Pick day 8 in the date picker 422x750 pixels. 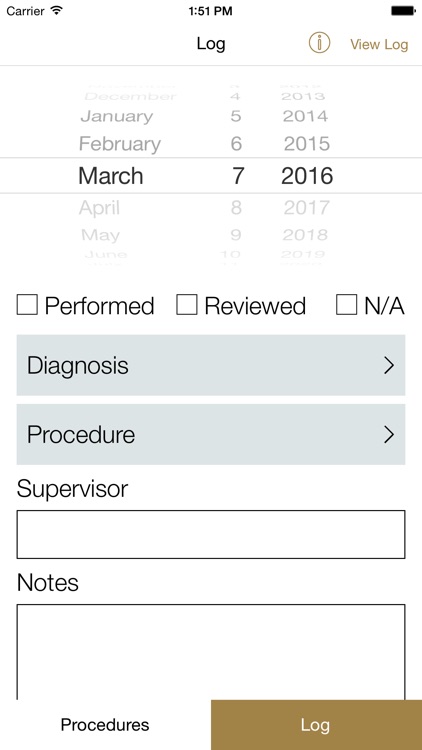point(236,208)
